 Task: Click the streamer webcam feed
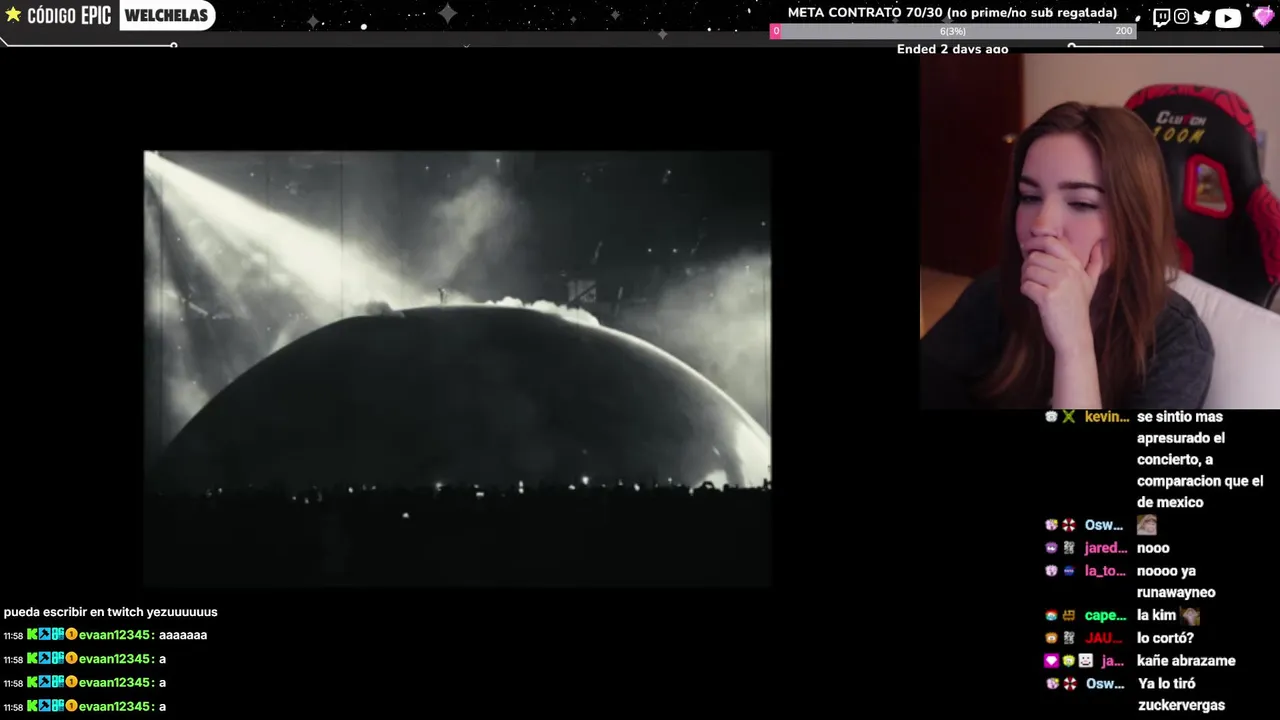(1100, 232)
